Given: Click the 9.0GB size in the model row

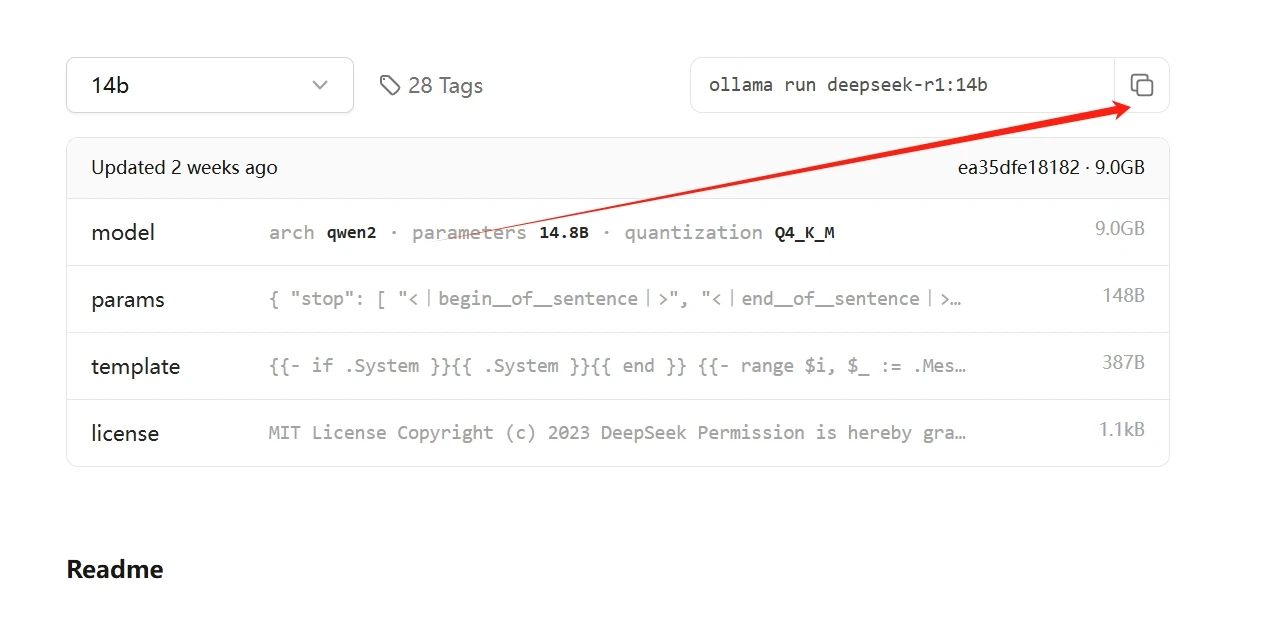Looking at the screenshot, I should [x=1120, y=228].
